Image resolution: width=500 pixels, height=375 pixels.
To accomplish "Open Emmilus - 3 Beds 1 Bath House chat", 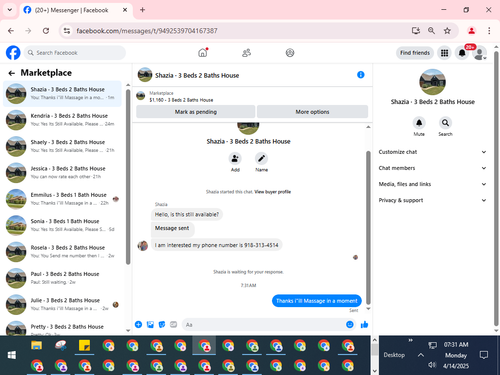I will click(62, 199).
